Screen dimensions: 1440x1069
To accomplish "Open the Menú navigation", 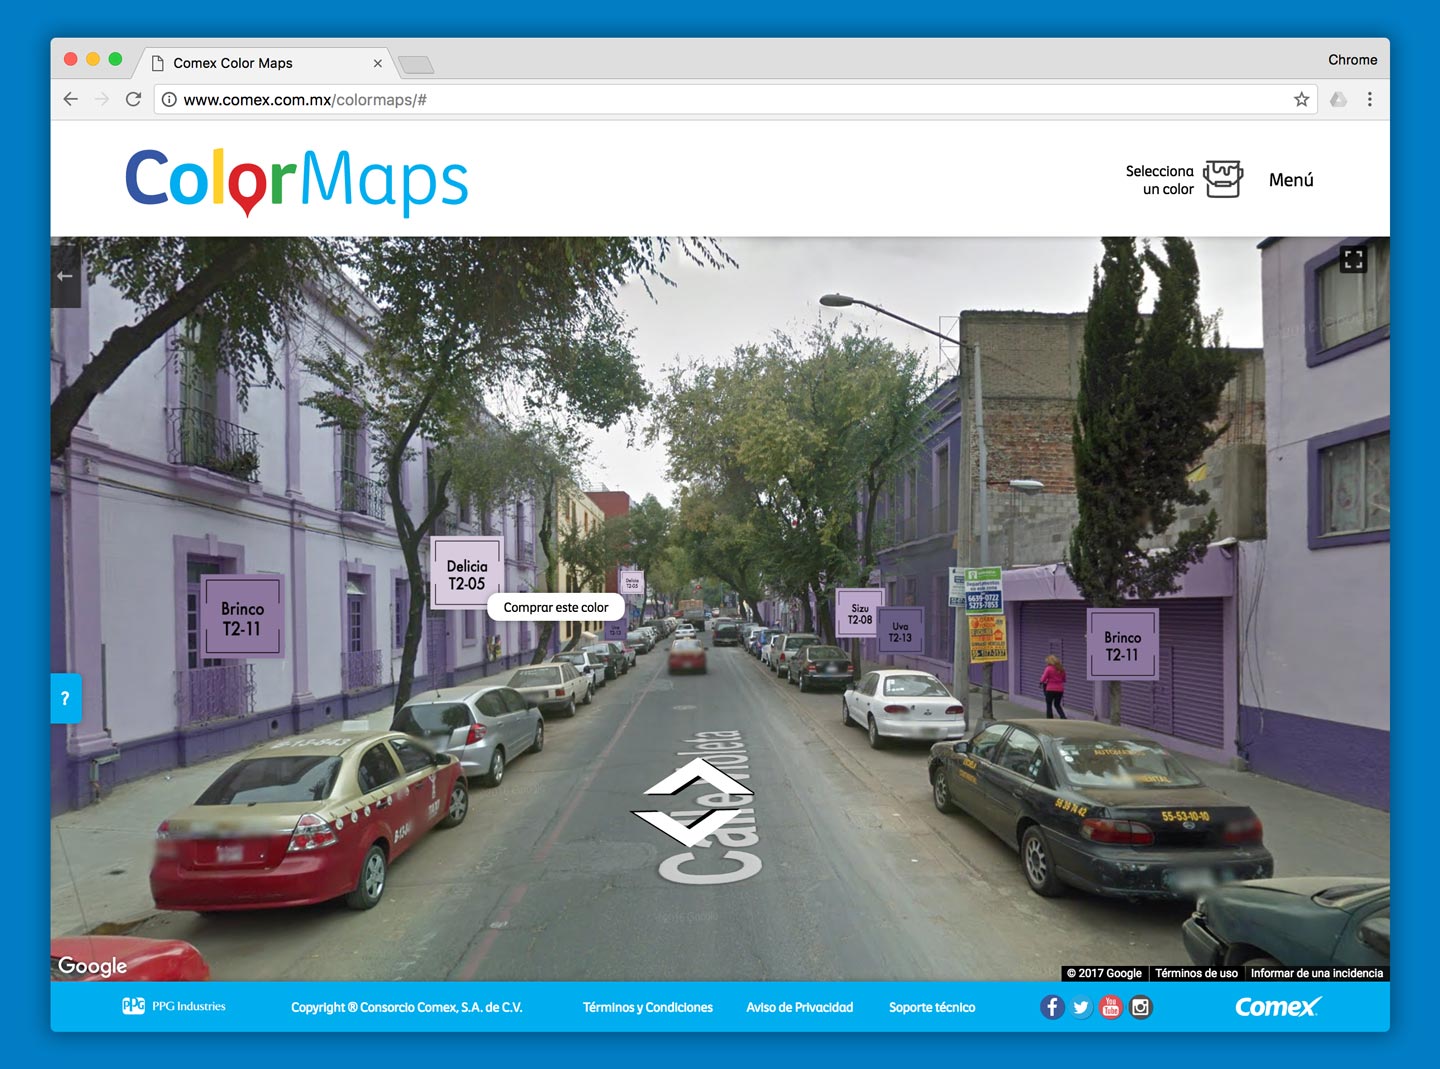I will click(1291, 180).
